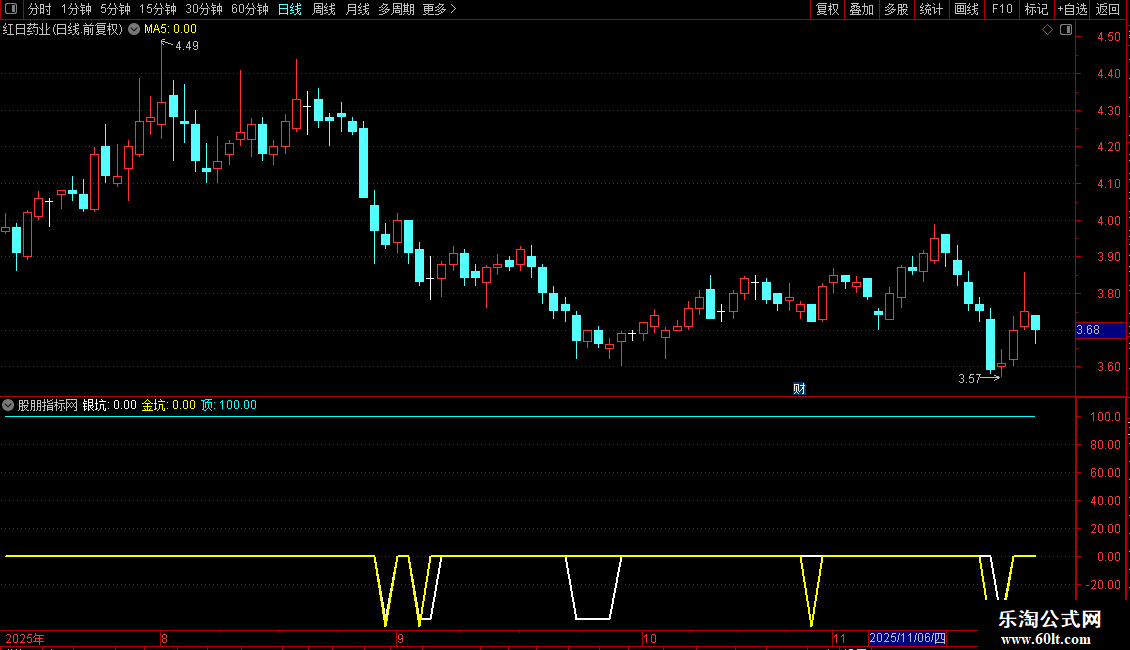
Task: Click the 2025年 label on the time axis
Action: click(25, 638)
